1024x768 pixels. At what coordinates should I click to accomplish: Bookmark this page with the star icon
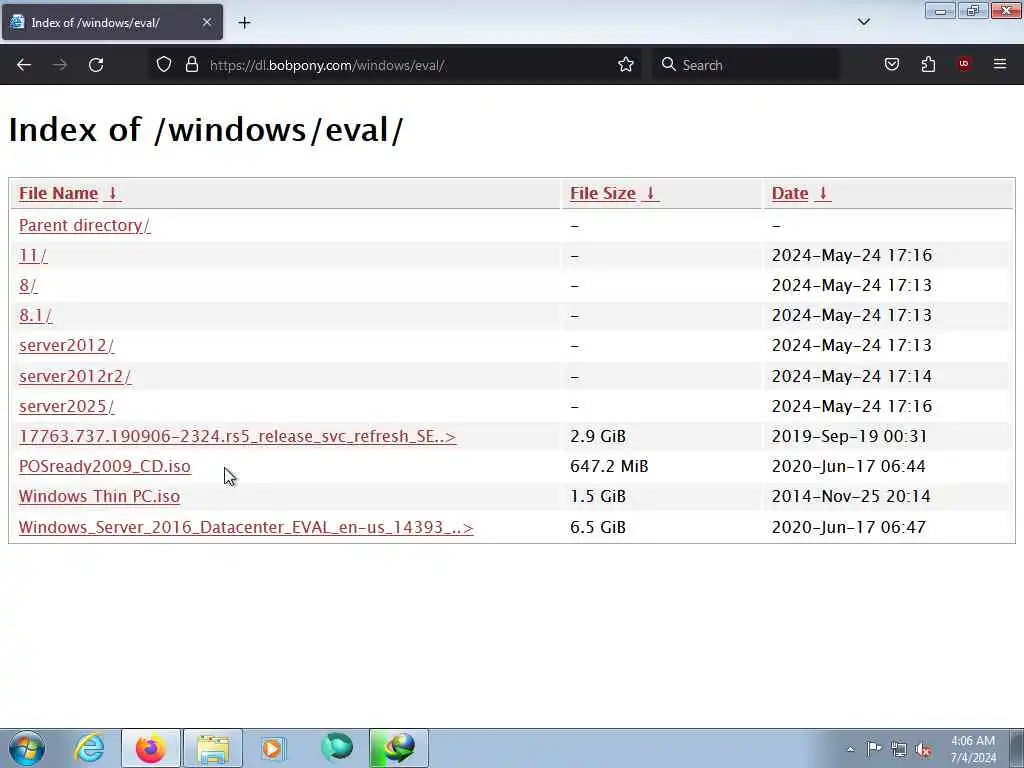click(626, 65)
